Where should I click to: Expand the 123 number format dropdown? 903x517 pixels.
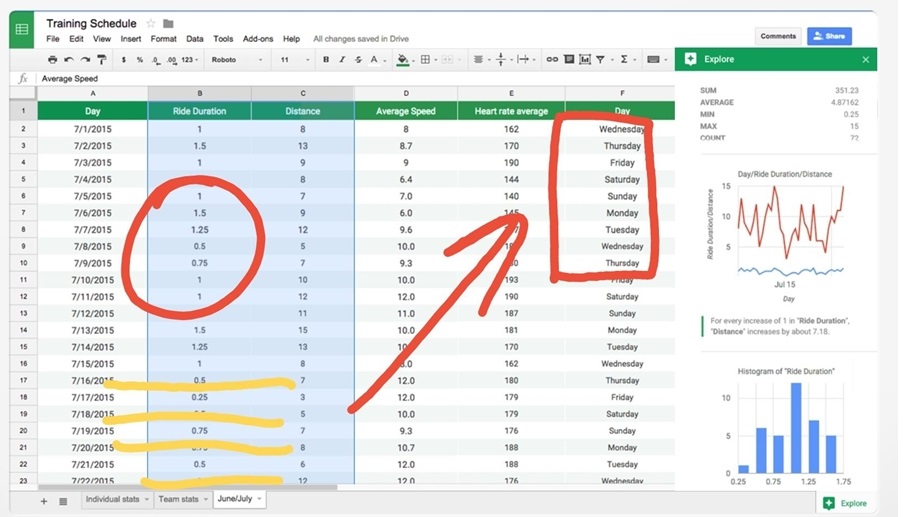point(191,60)
